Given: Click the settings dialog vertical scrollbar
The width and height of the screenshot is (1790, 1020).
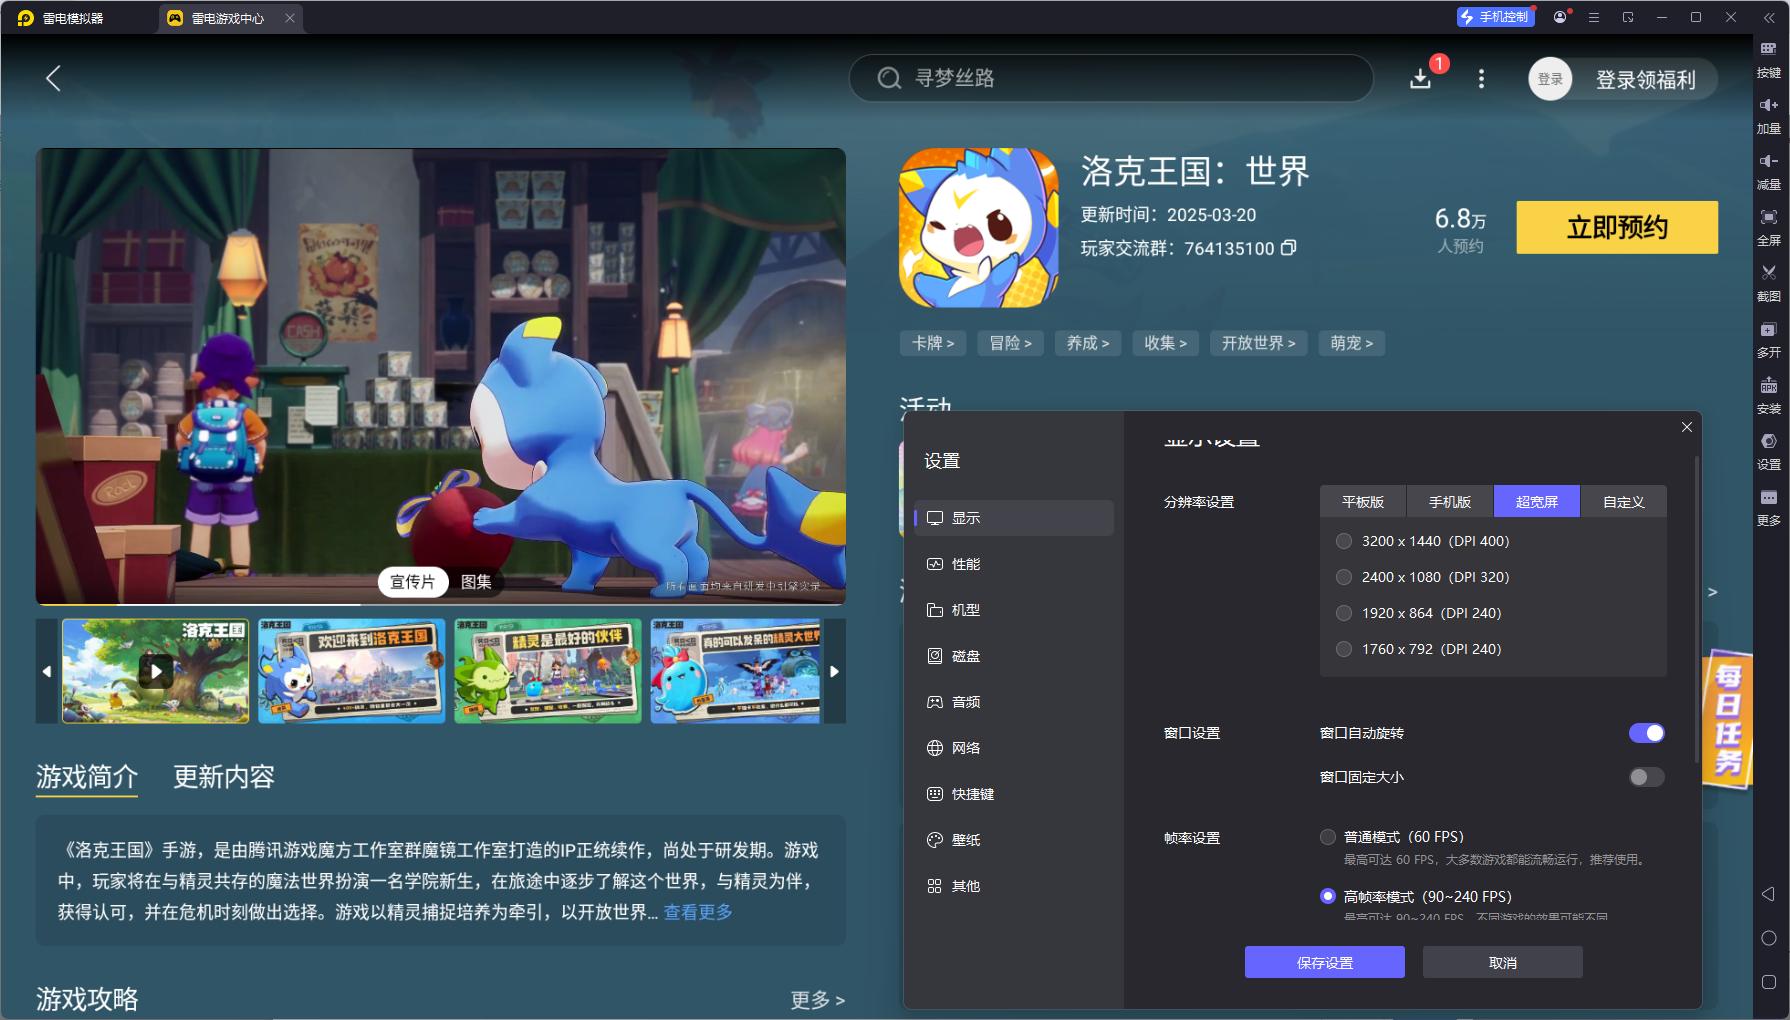Looking at the screenshot, I should pos(1697,610).
